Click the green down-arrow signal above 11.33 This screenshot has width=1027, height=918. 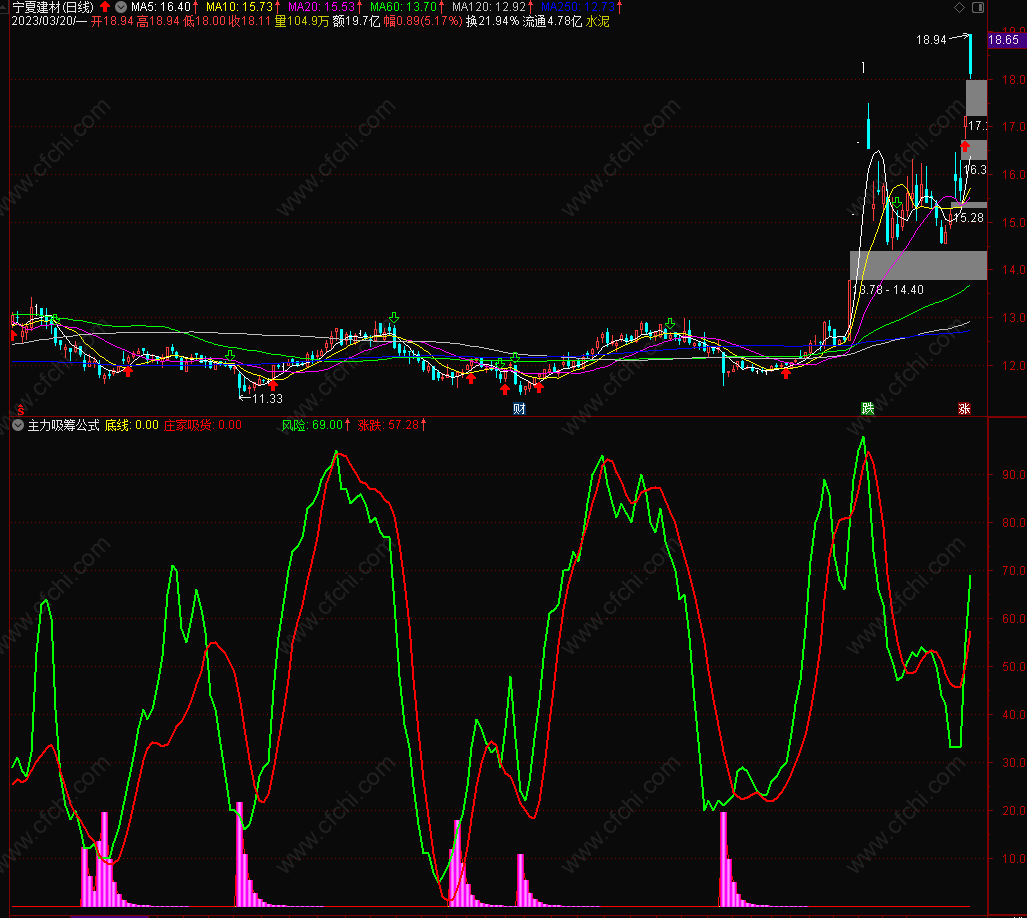click(231, 356)
